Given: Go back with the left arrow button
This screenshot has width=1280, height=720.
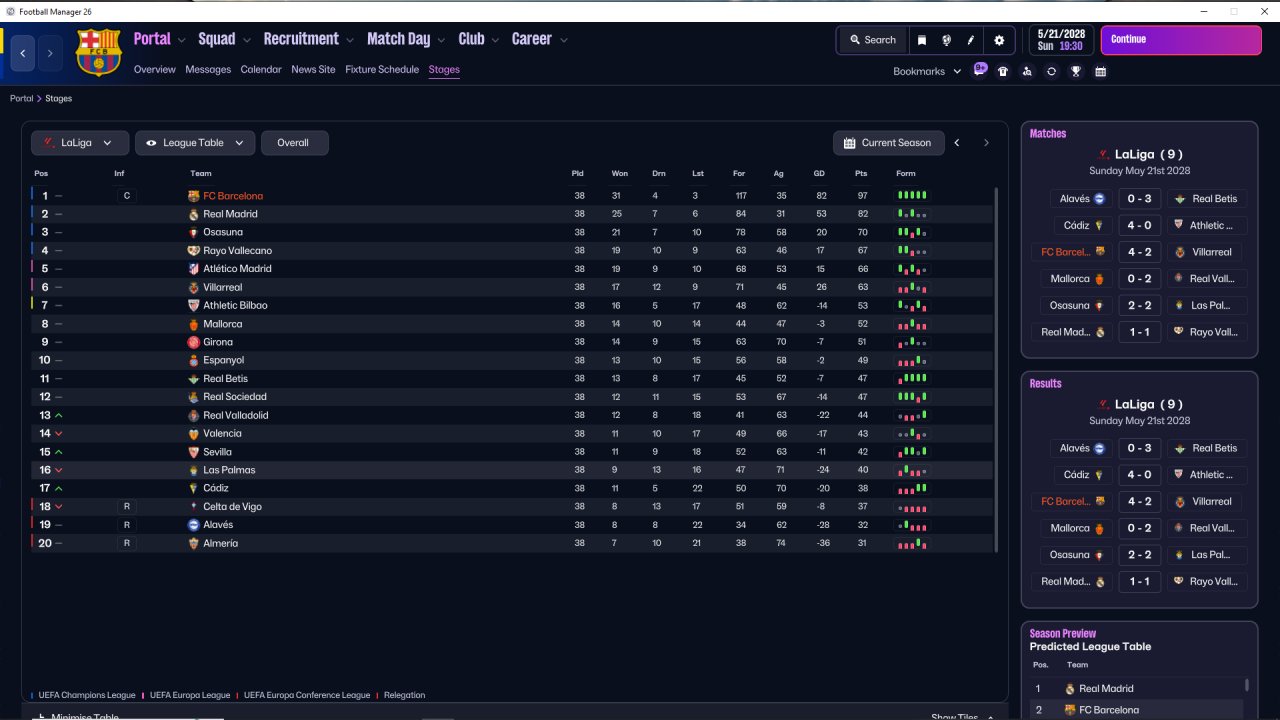Looking at the screenshot, I should point(23,53).
